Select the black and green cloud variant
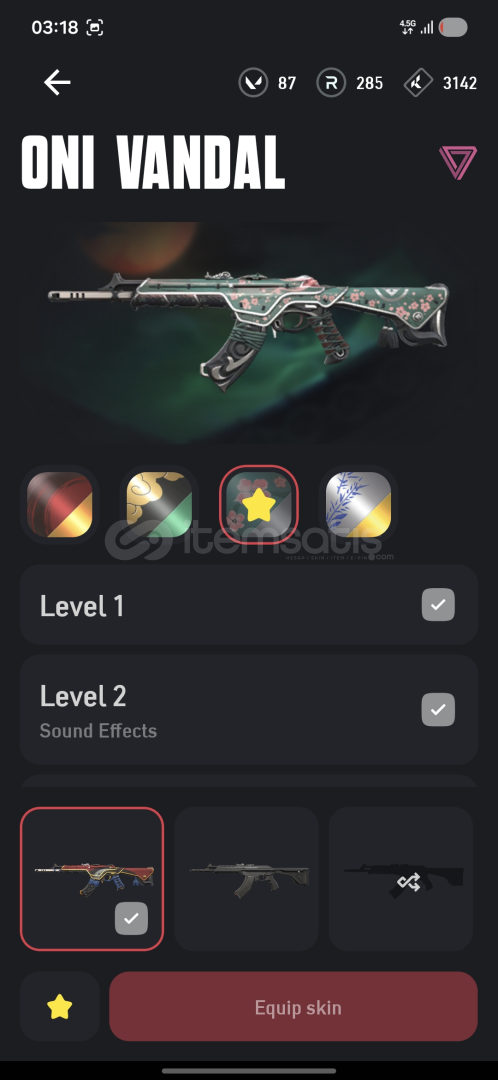Viewport: 498px width, 1080px height. [159, 505]
